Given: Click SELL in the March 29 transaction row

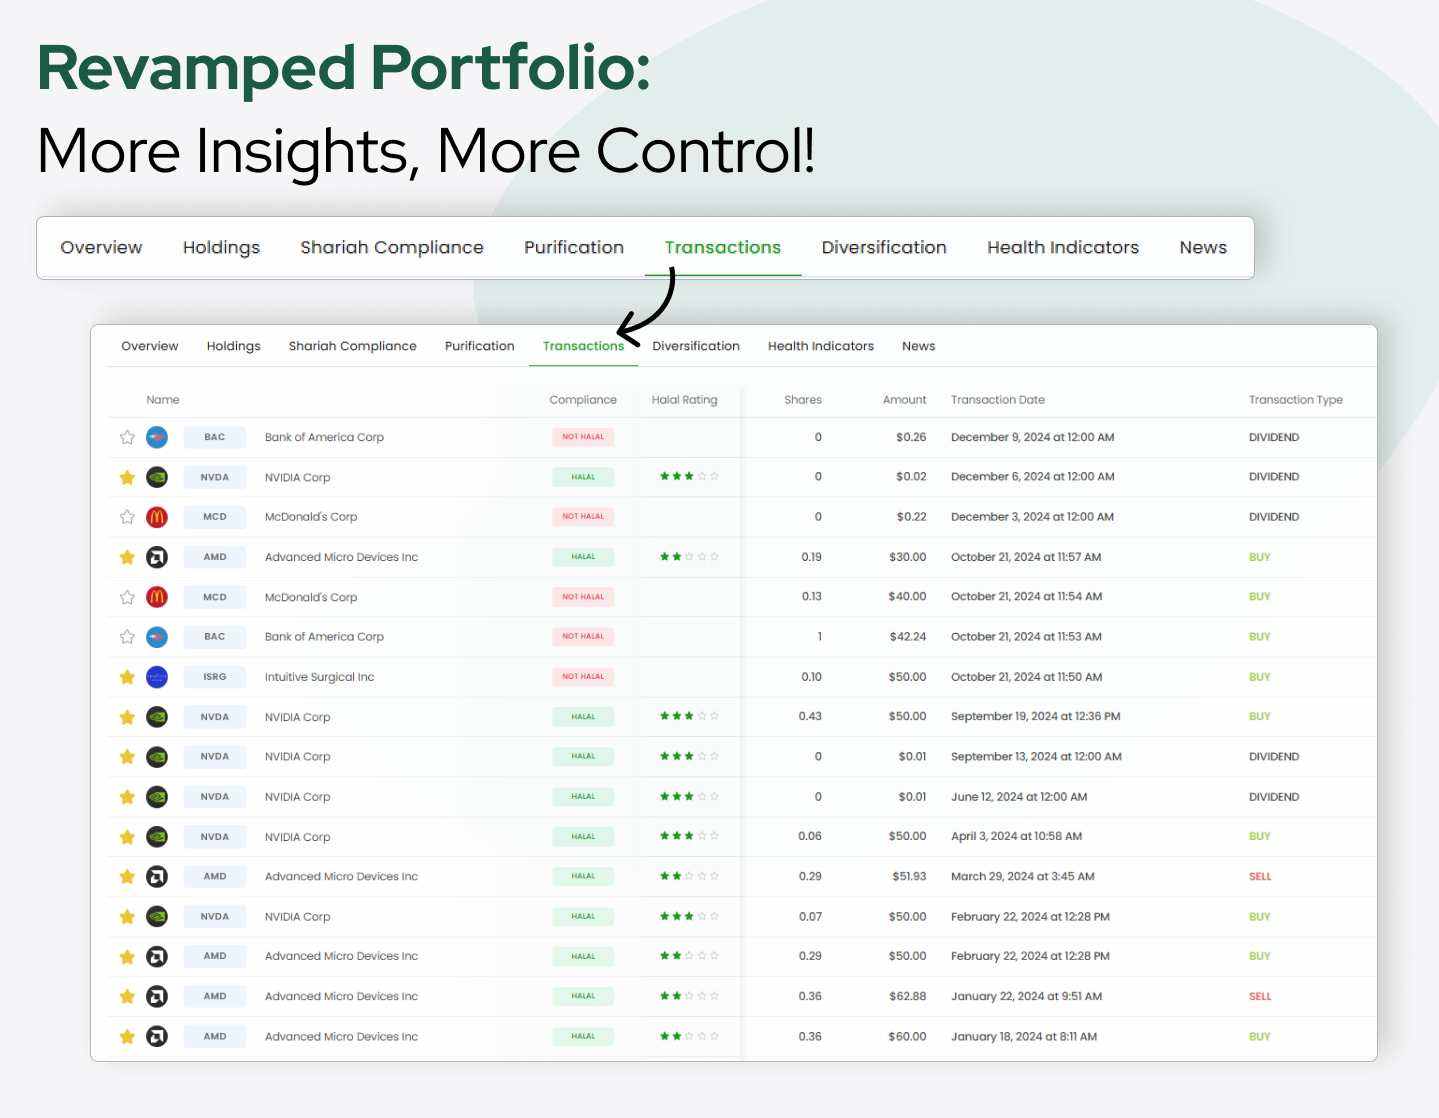Looking at the screenshot, I should 1260,877.
